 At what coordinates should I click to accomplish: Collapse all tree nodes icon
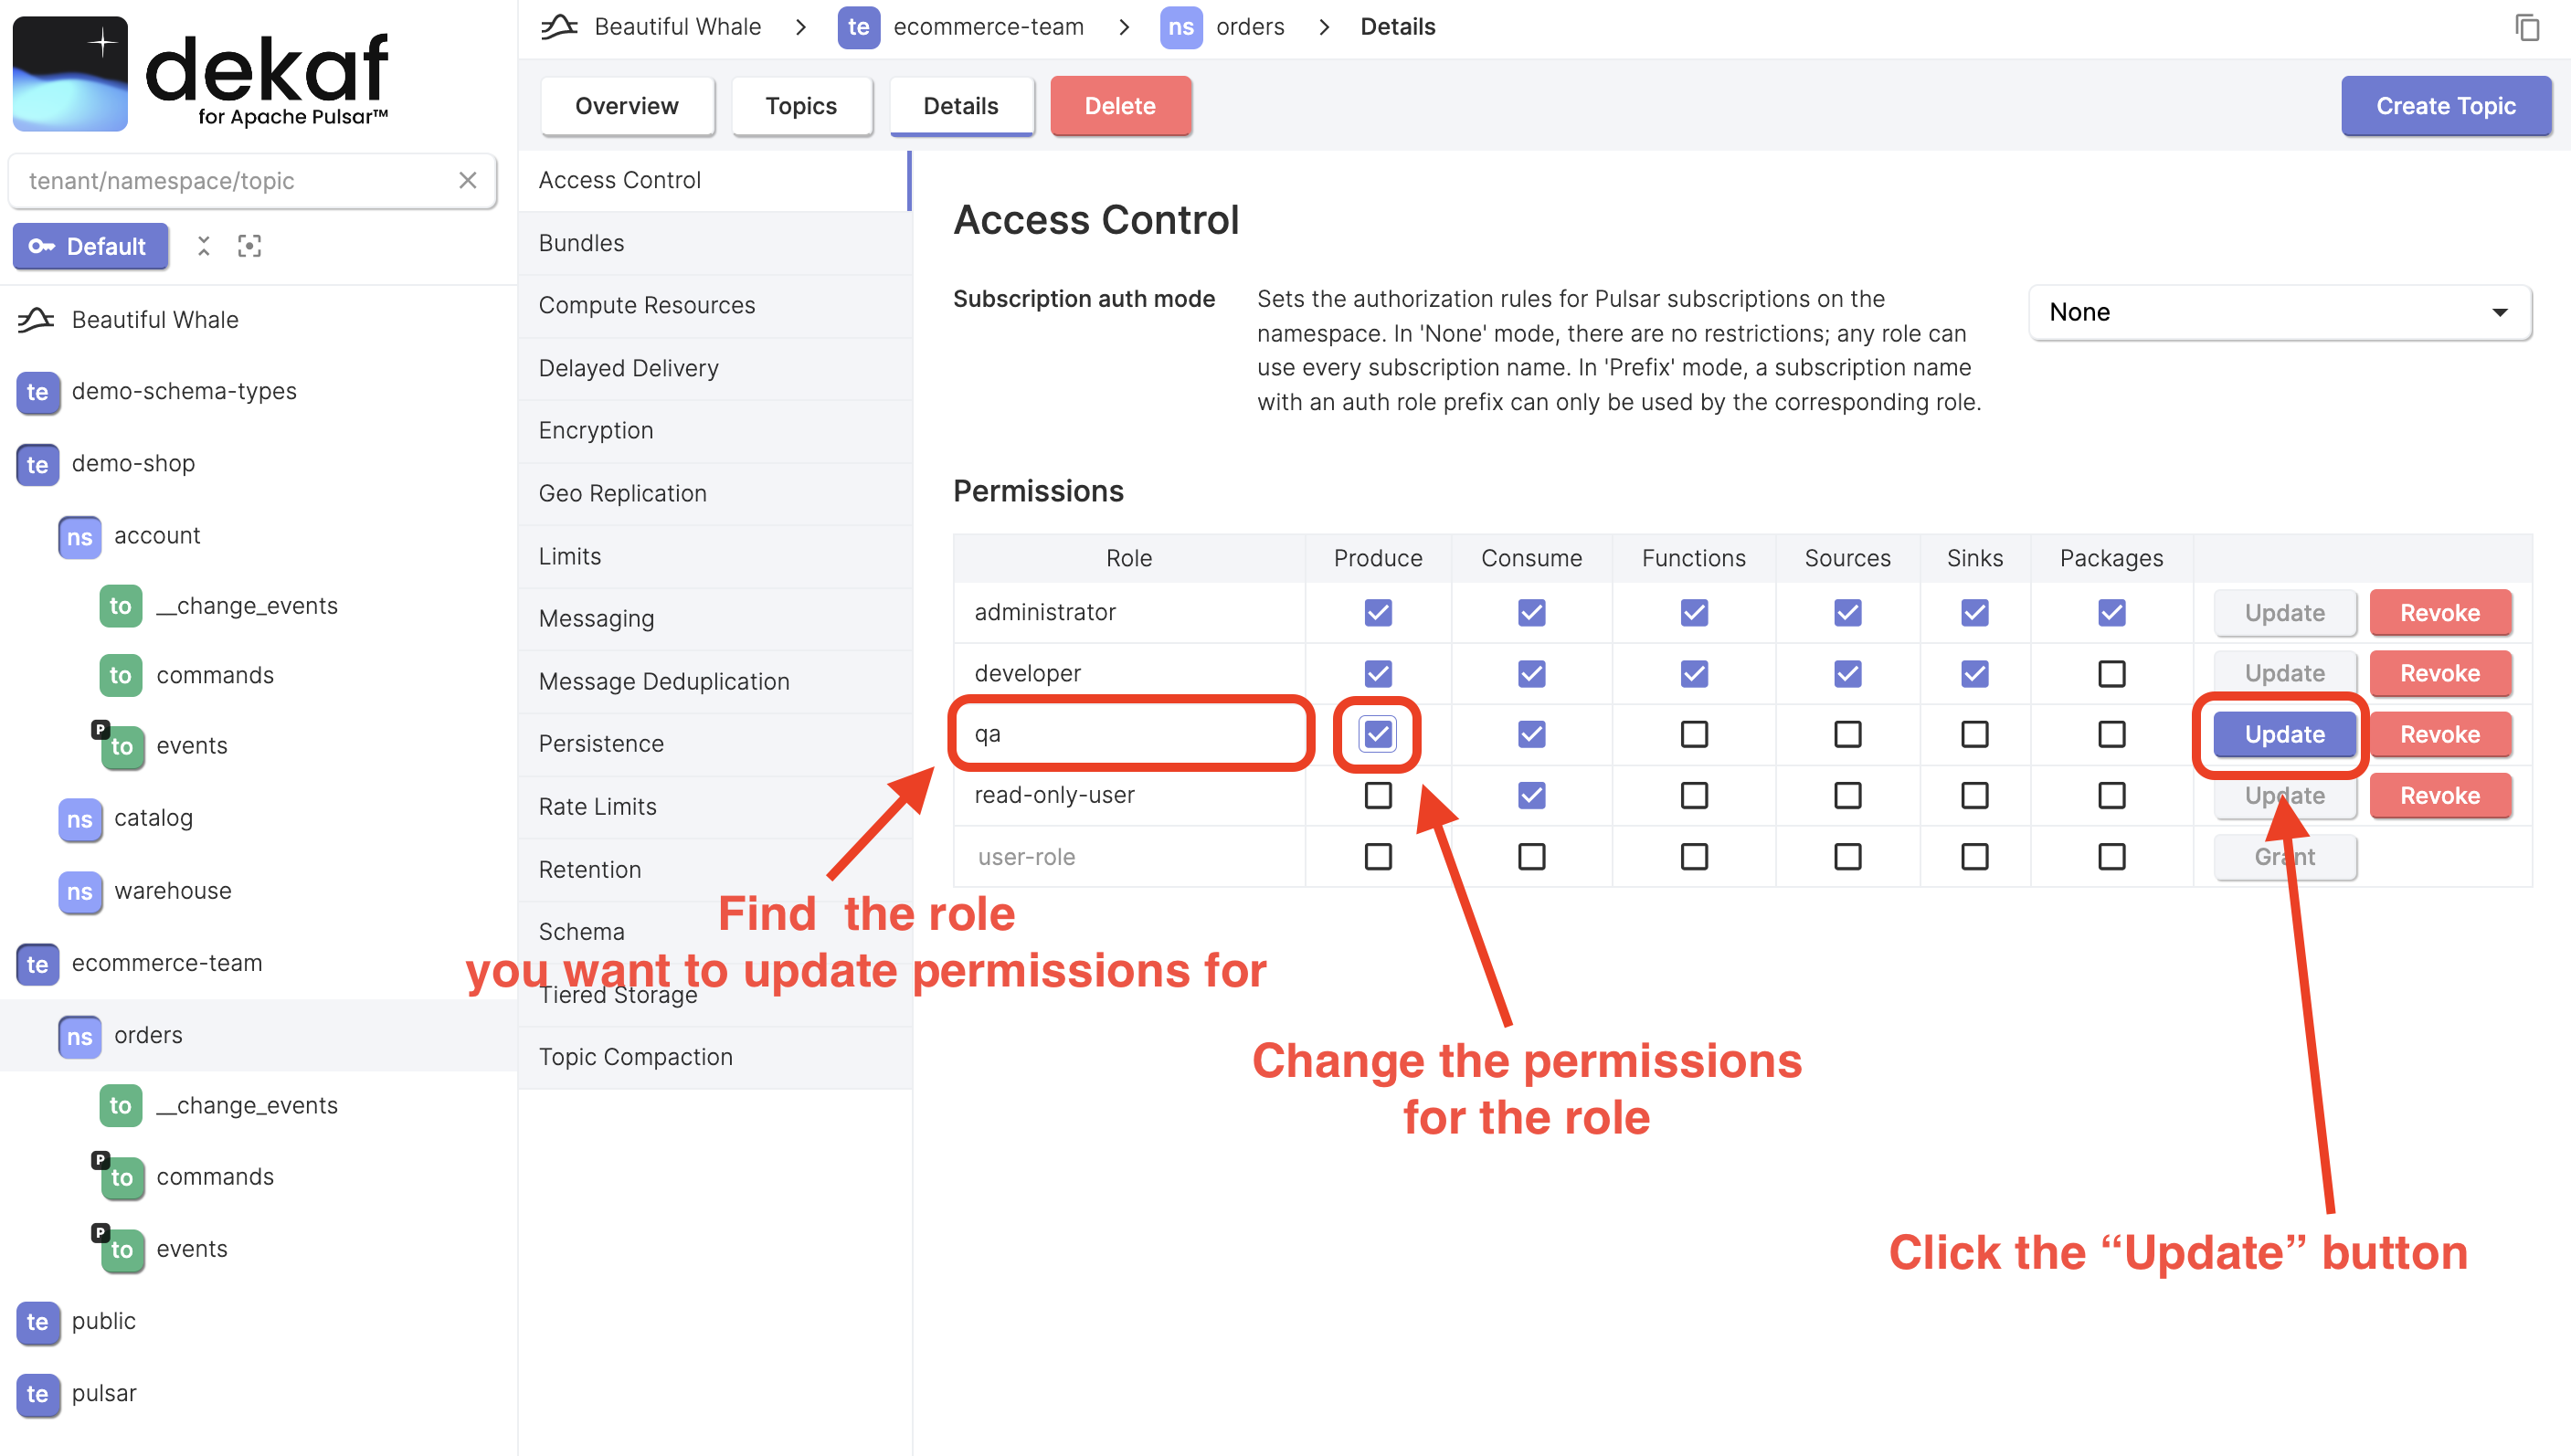203,246
